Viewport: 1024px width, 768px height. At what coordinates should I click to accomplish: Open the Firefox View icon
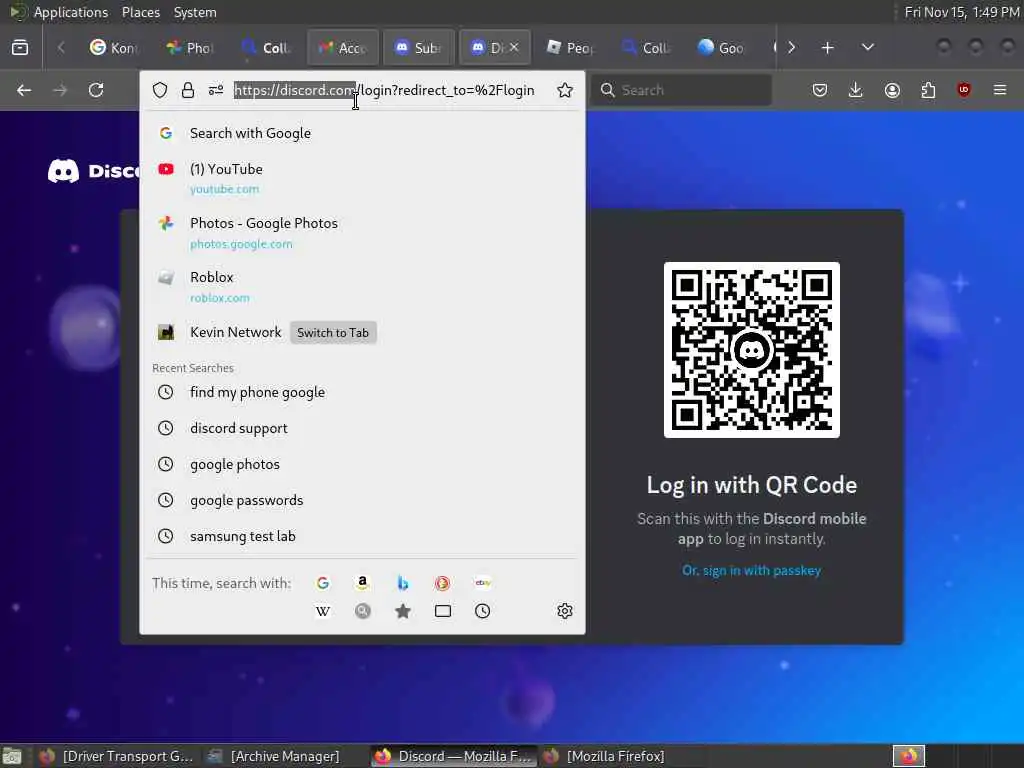20,48
